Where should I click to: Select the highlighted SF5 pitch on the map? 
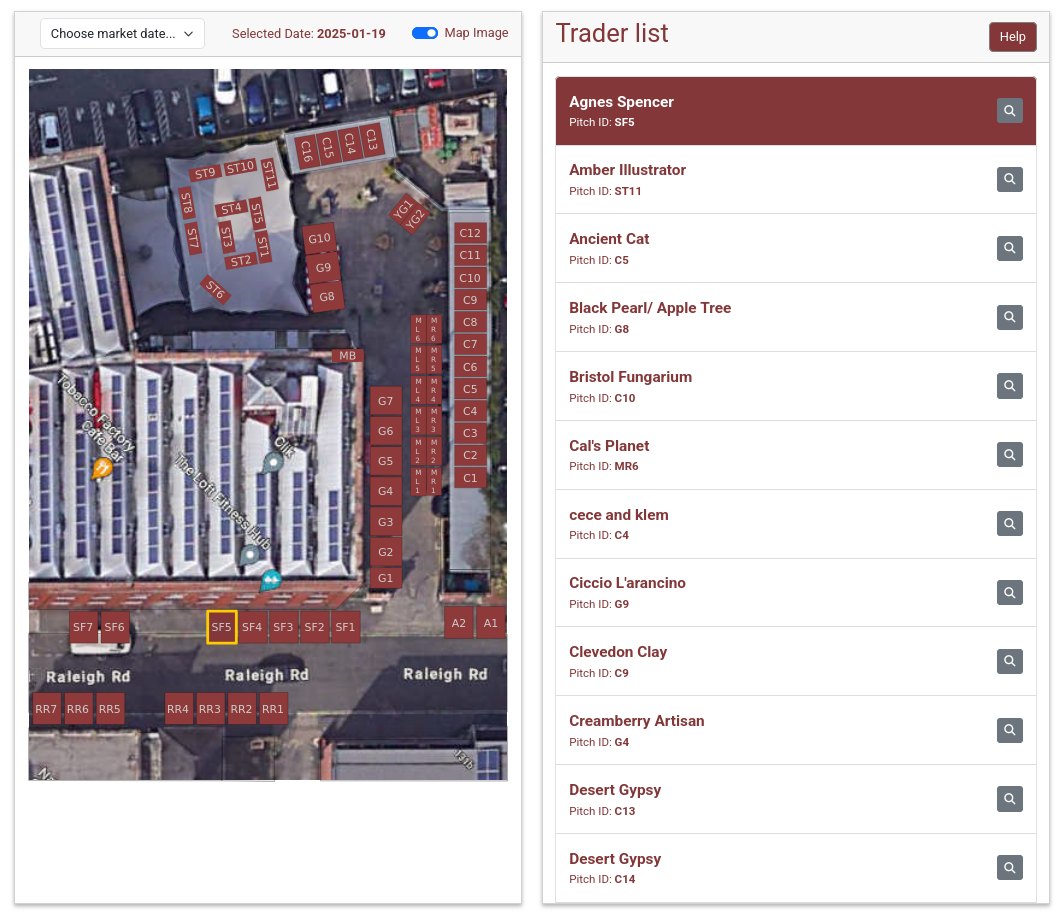tap(221, 627)
